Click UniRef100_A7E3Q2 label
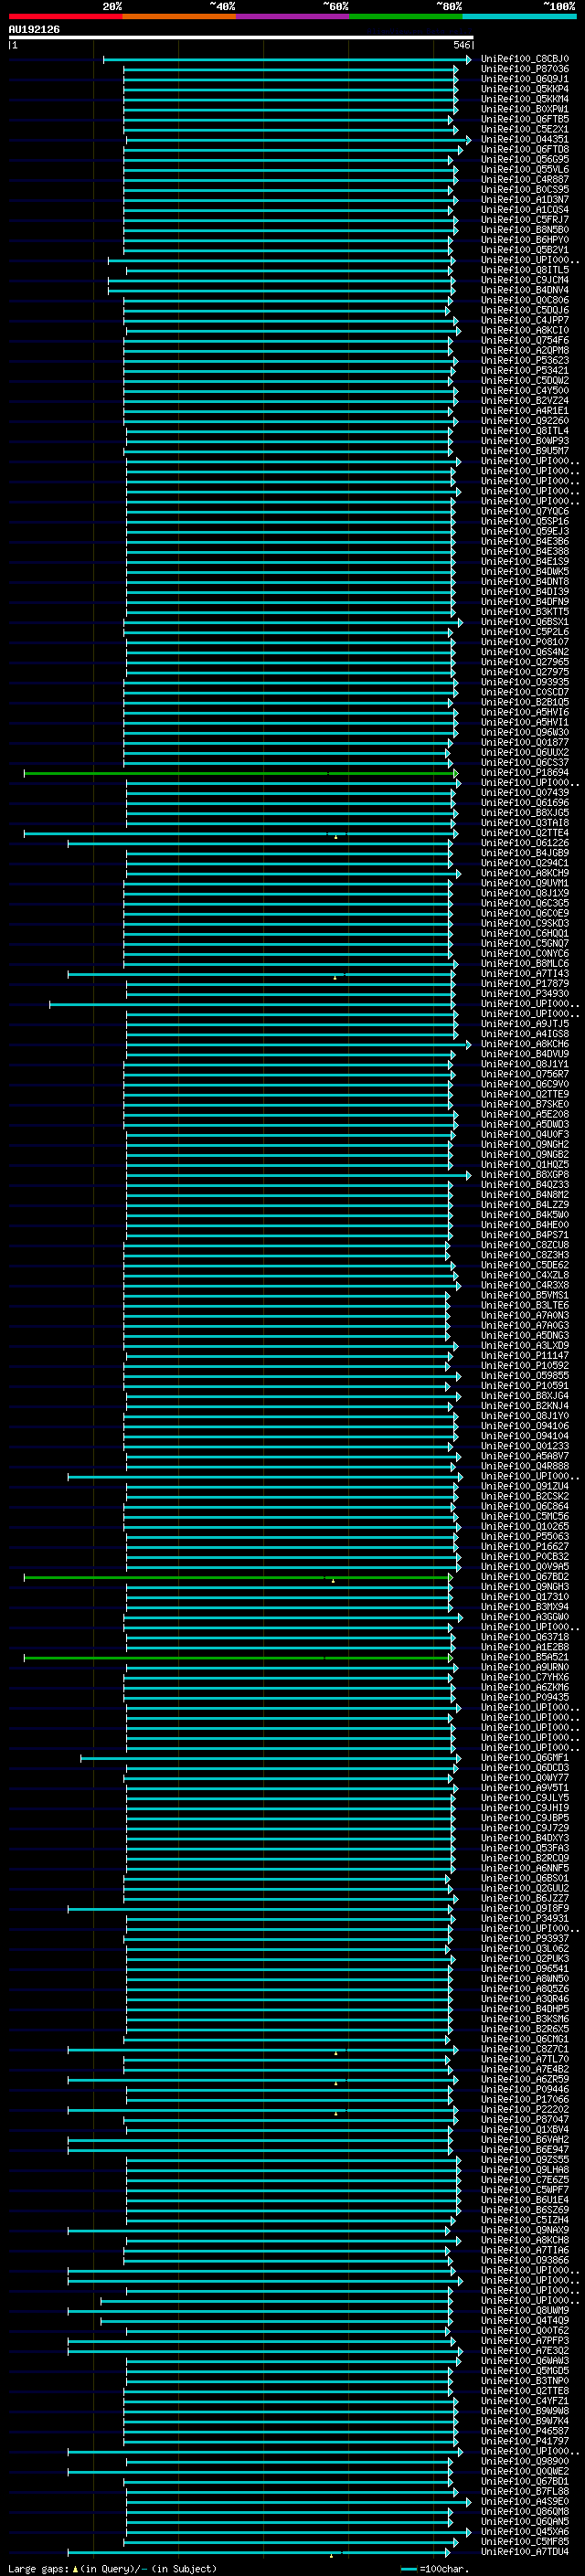This screenshot has width=585, height=2576. click(x=524, y=2351)
